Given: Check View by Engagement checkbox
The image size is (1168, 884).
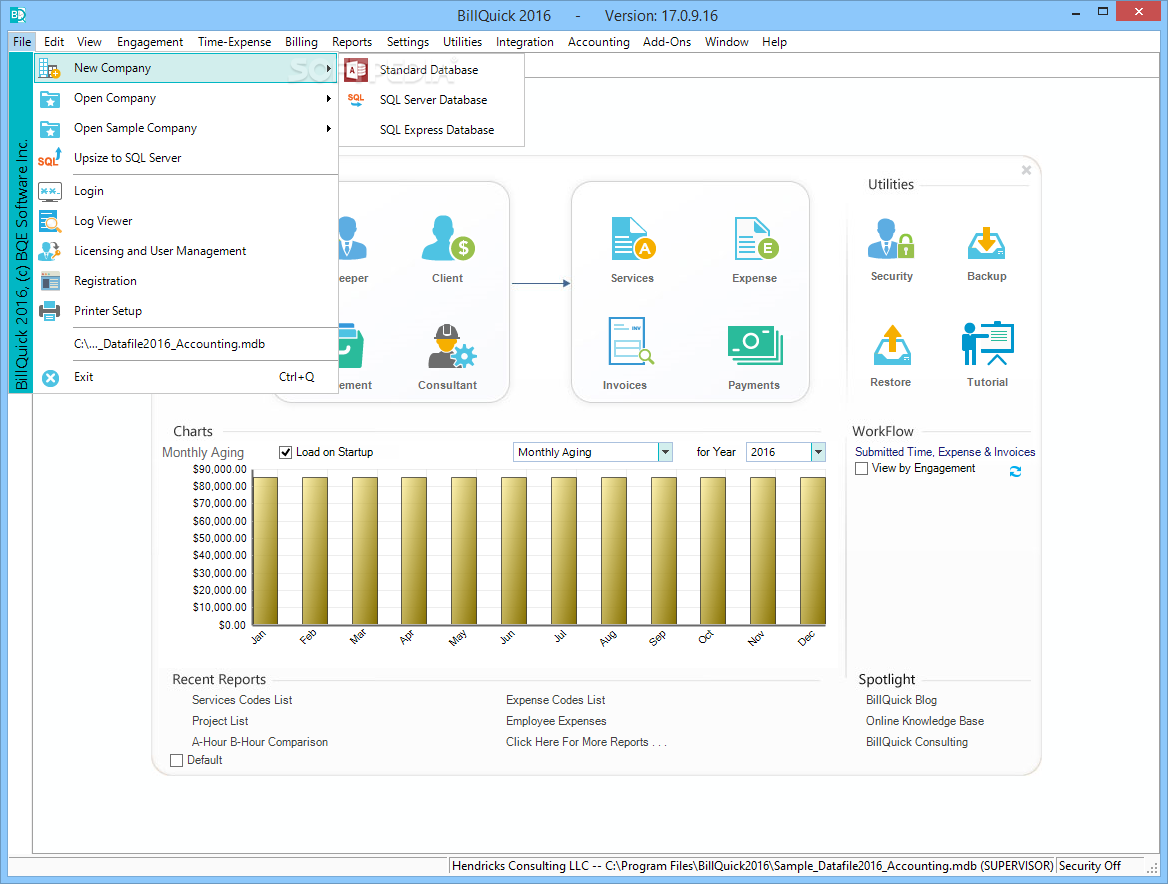Looking at the screenshot, I should (x=862, y=468).
